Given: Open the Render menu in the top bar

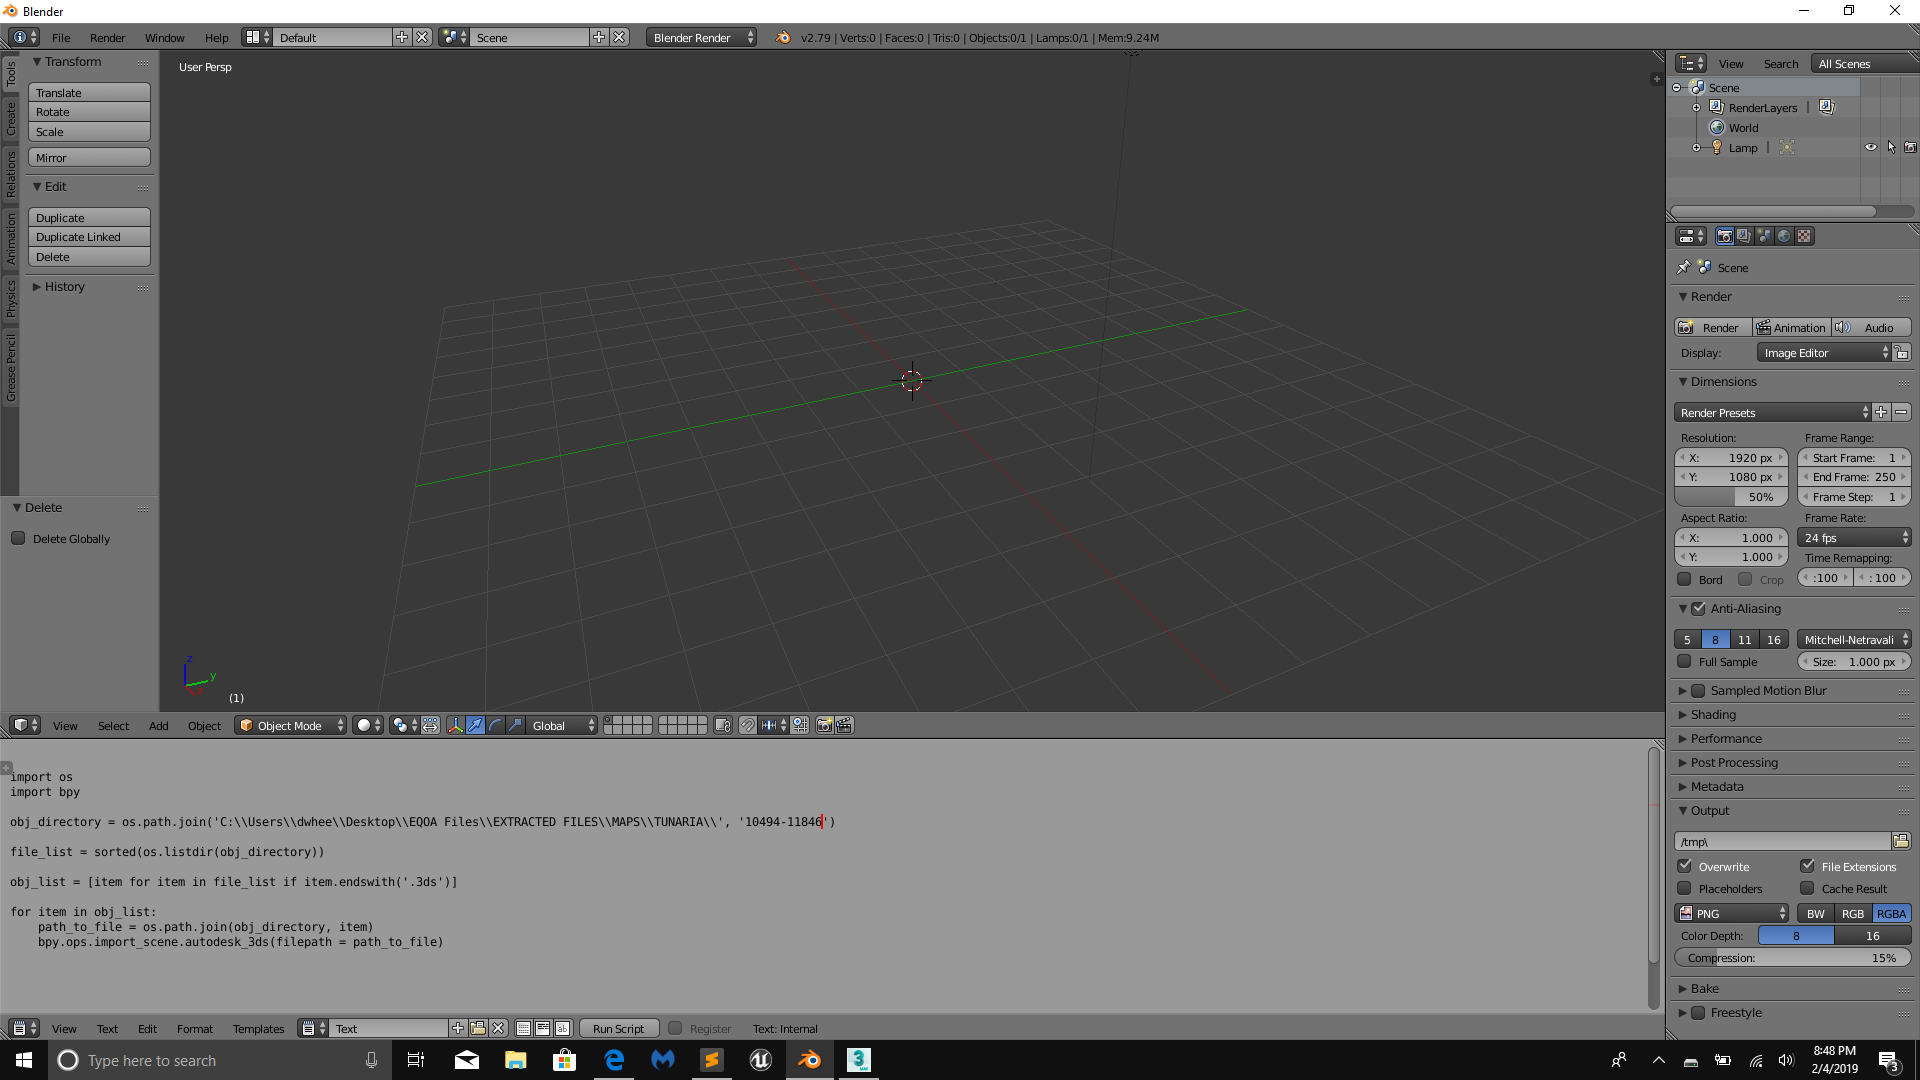Looking at the screenshot, I should [107, 37].
